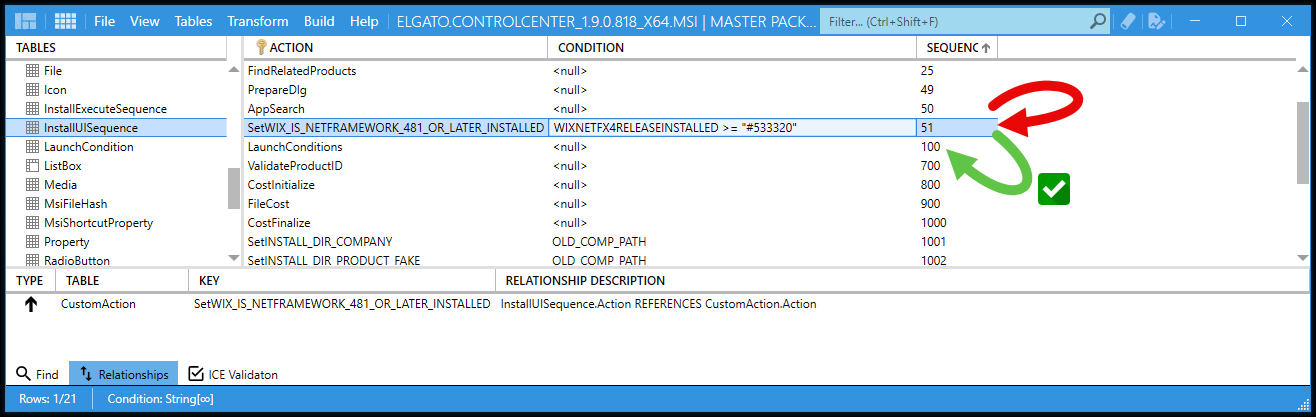Click the up arrow relationship type icon
The image size is (1316, 417).
30,304
